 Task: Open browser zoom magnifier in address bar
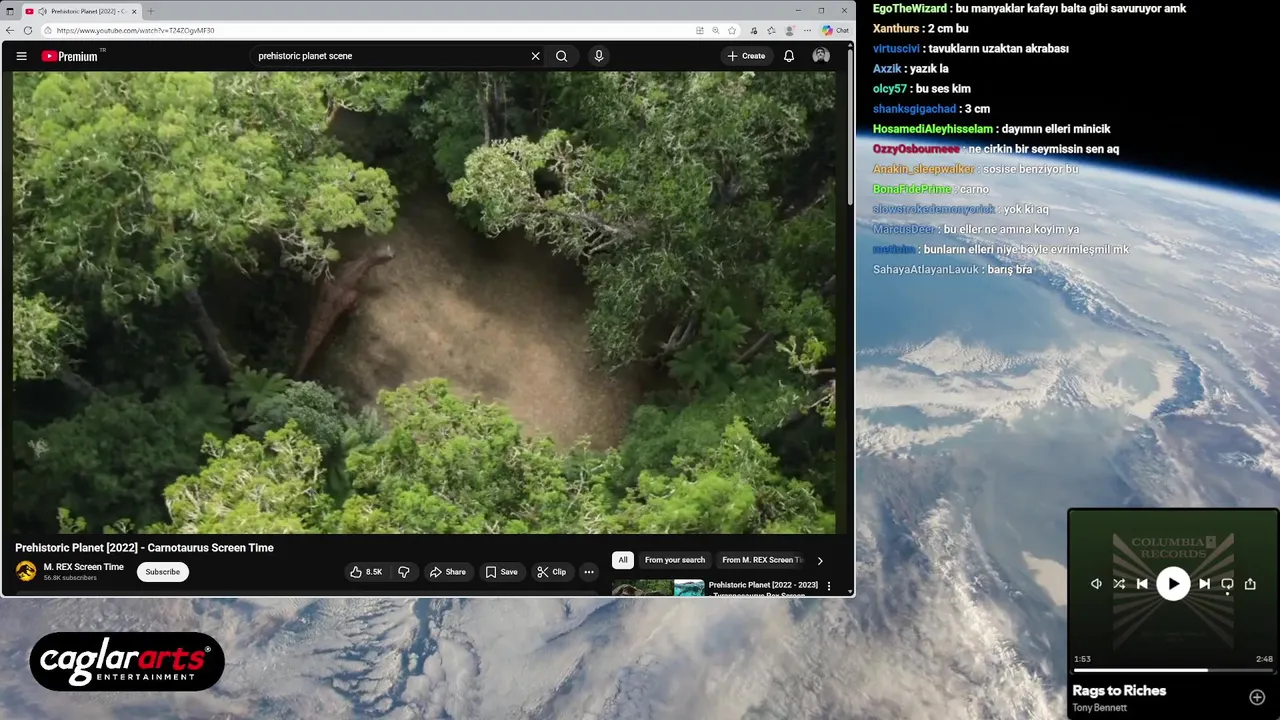(x=716, y=30)
